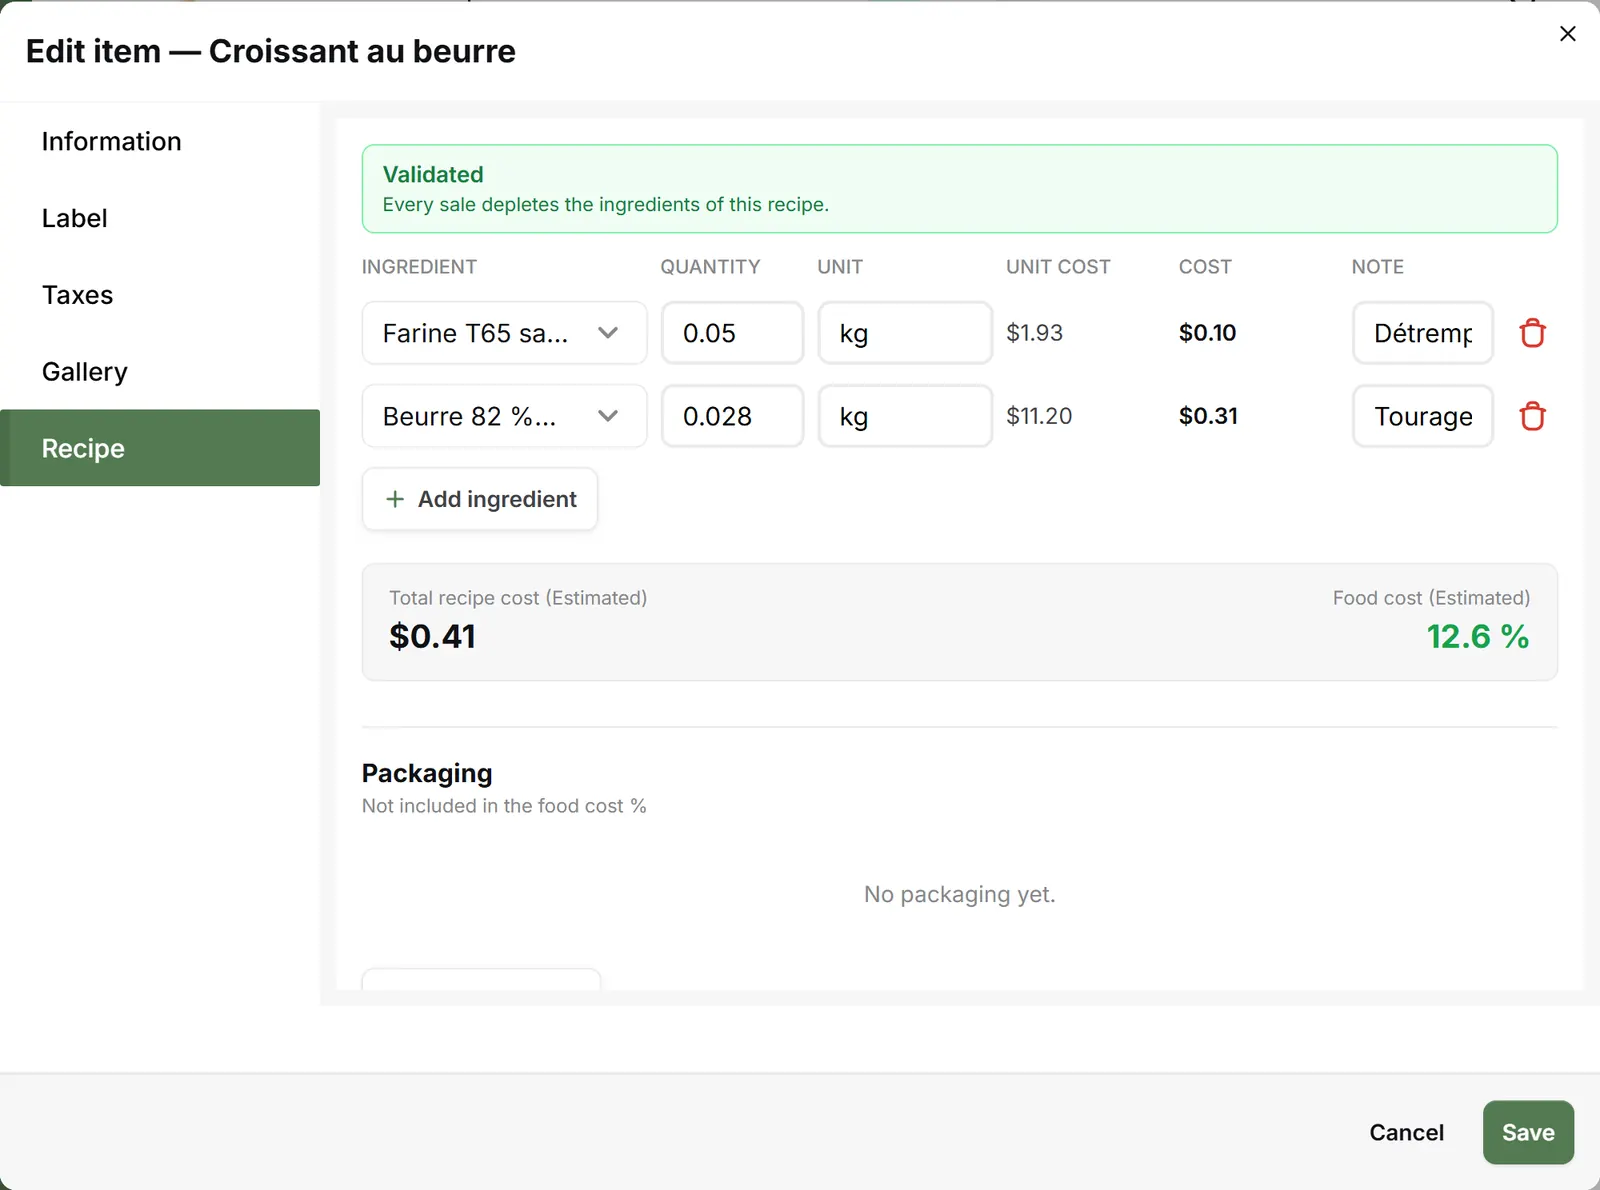Click the $0.31 cost value

click(x=1208, y=416)
